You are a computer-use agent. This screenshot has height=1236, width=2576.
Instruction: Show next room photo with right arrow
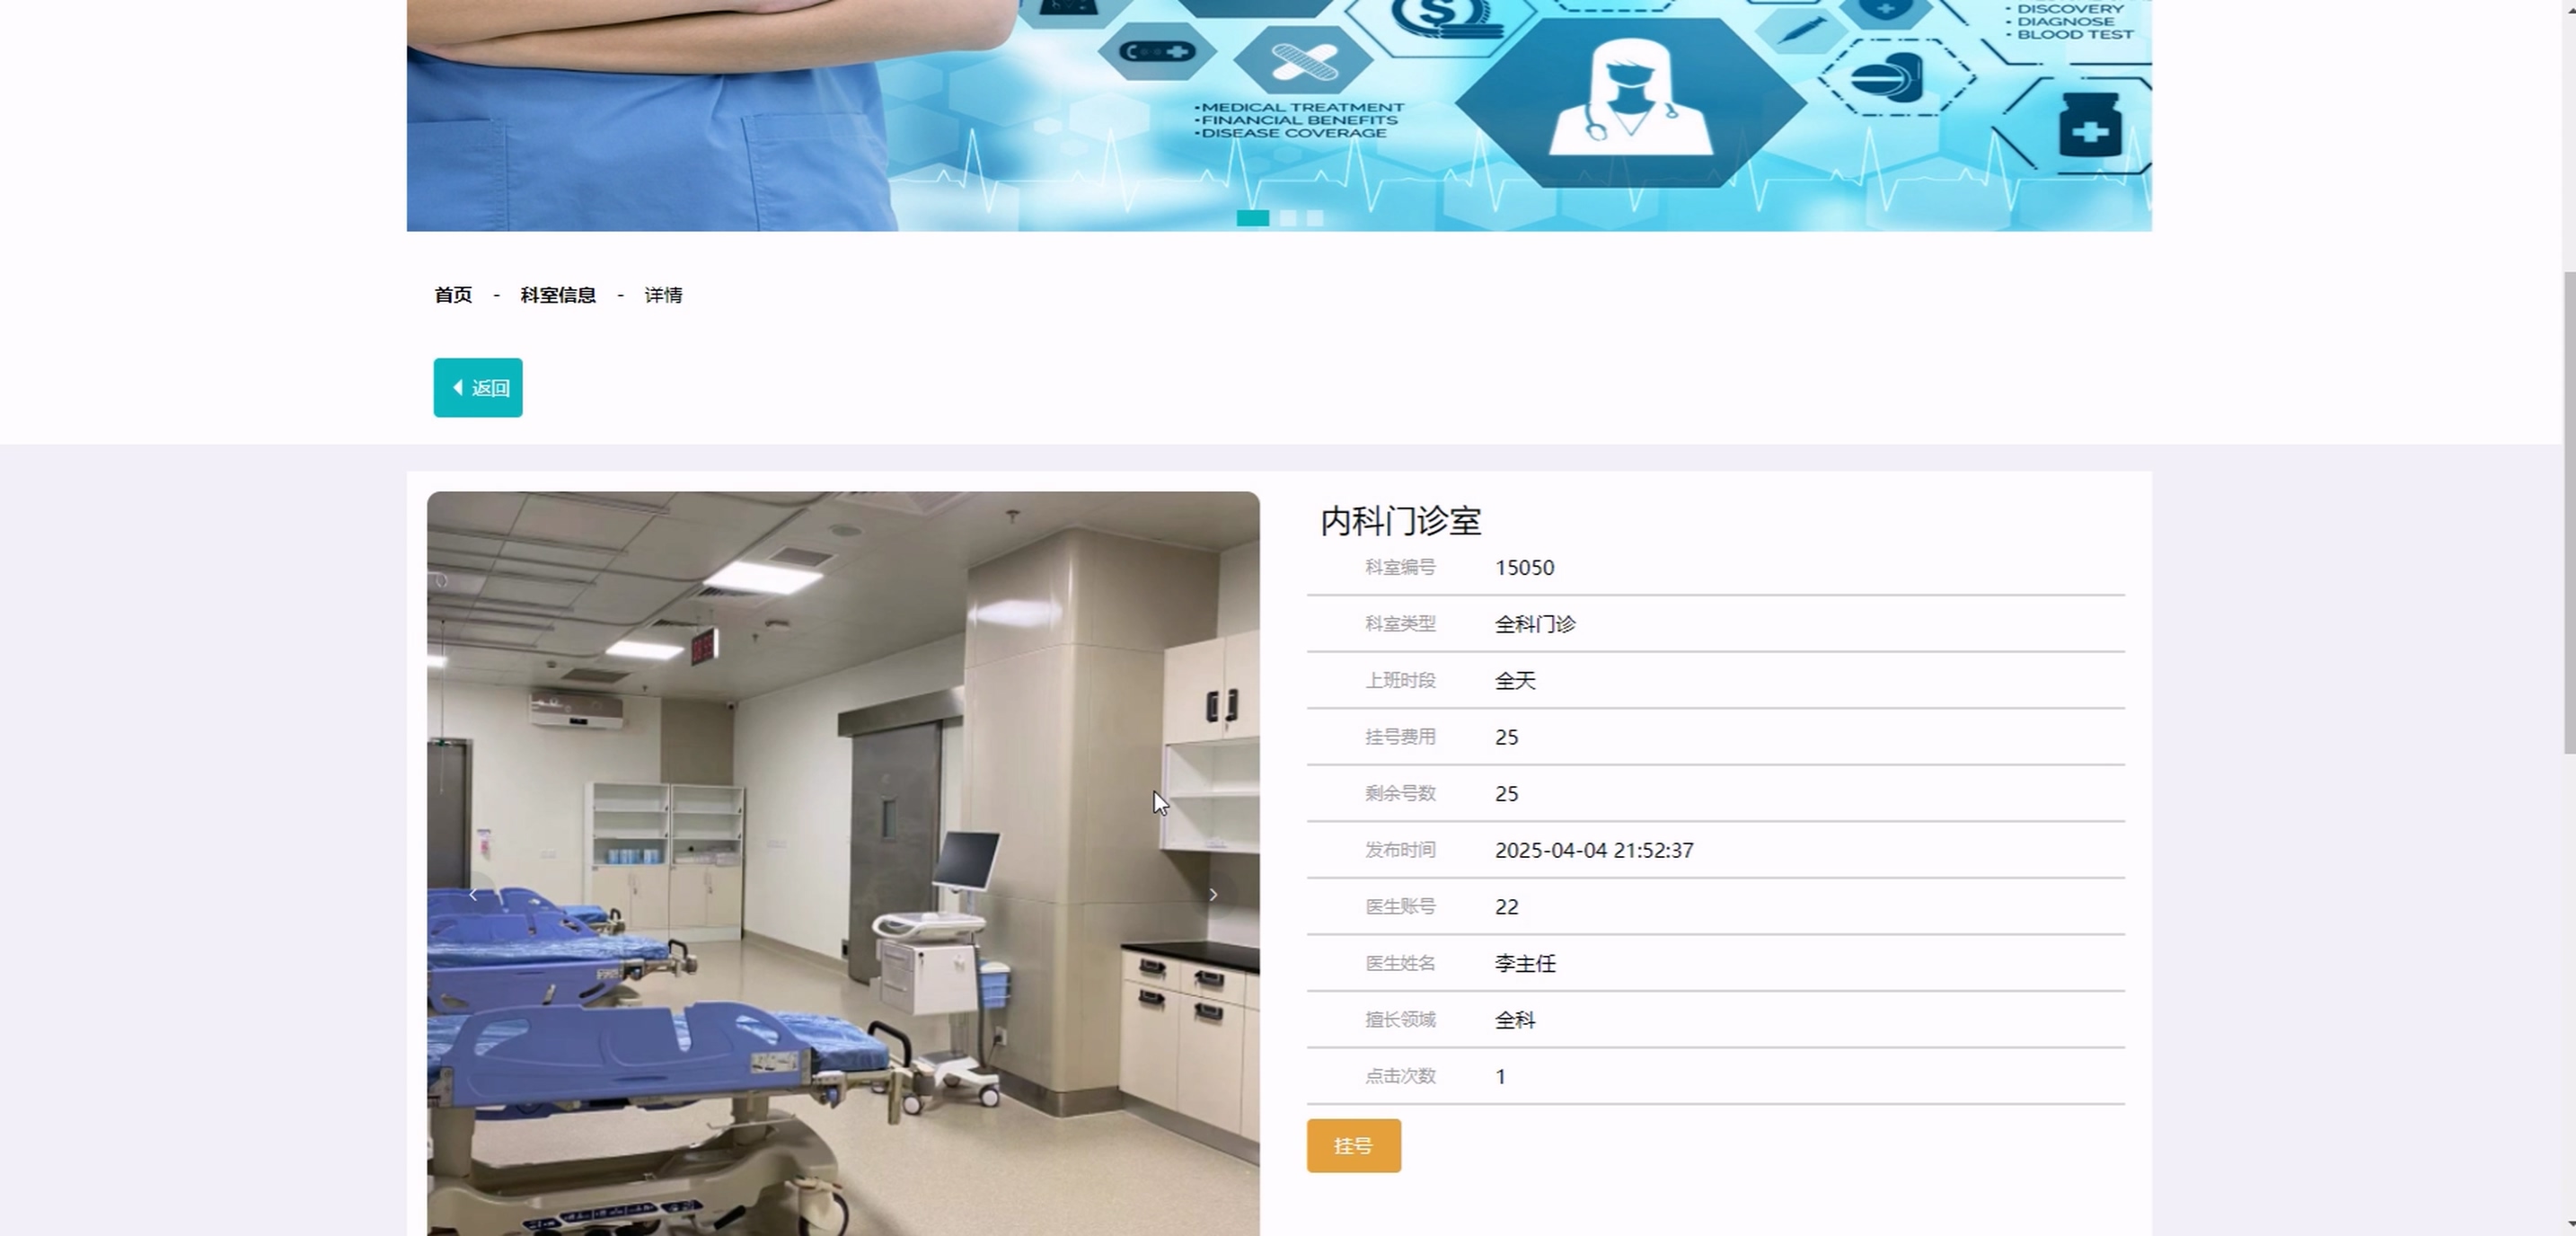(x=1213, y=895)
